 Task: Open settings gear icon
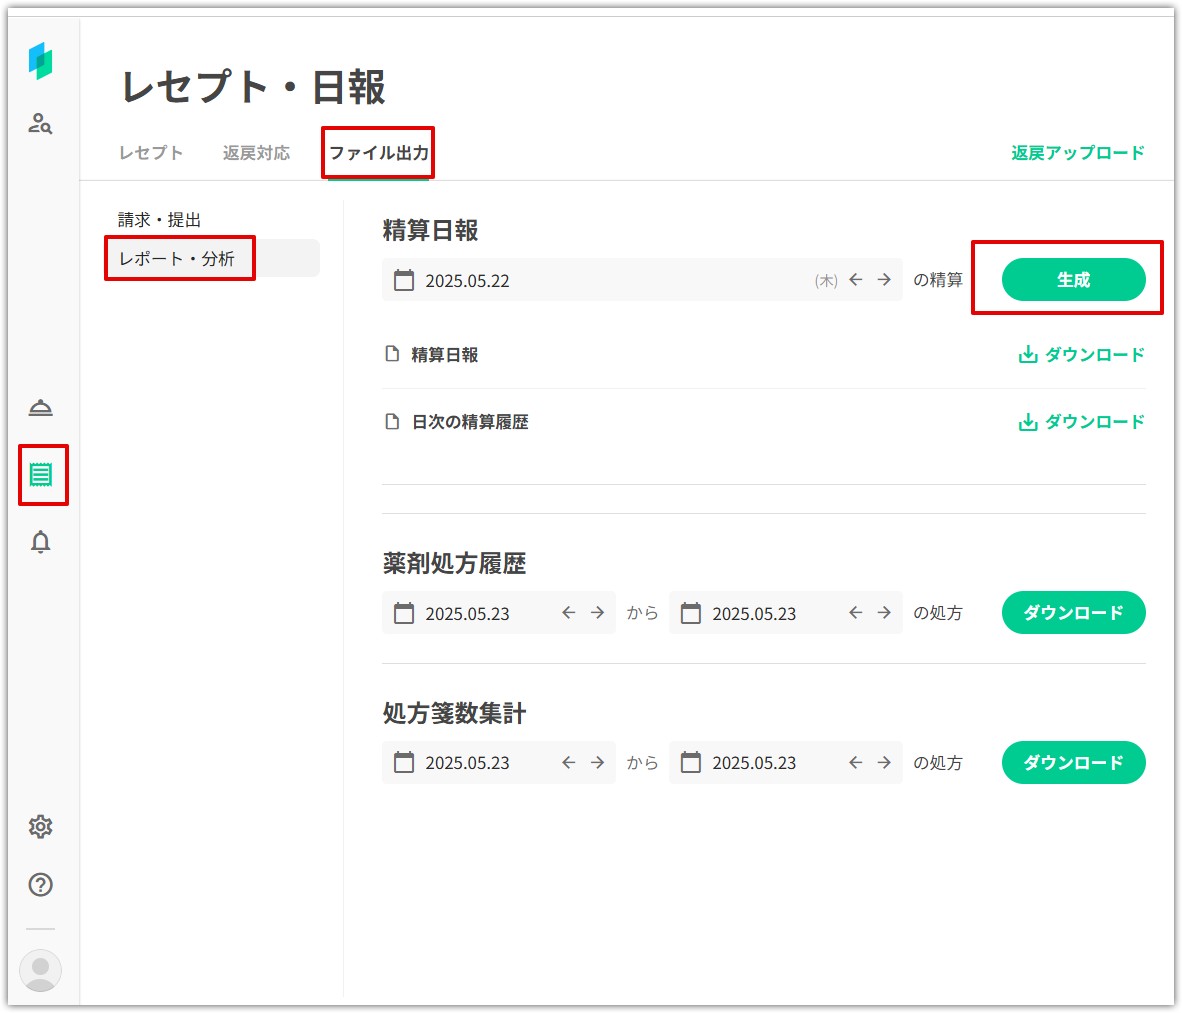coord(40,827)
